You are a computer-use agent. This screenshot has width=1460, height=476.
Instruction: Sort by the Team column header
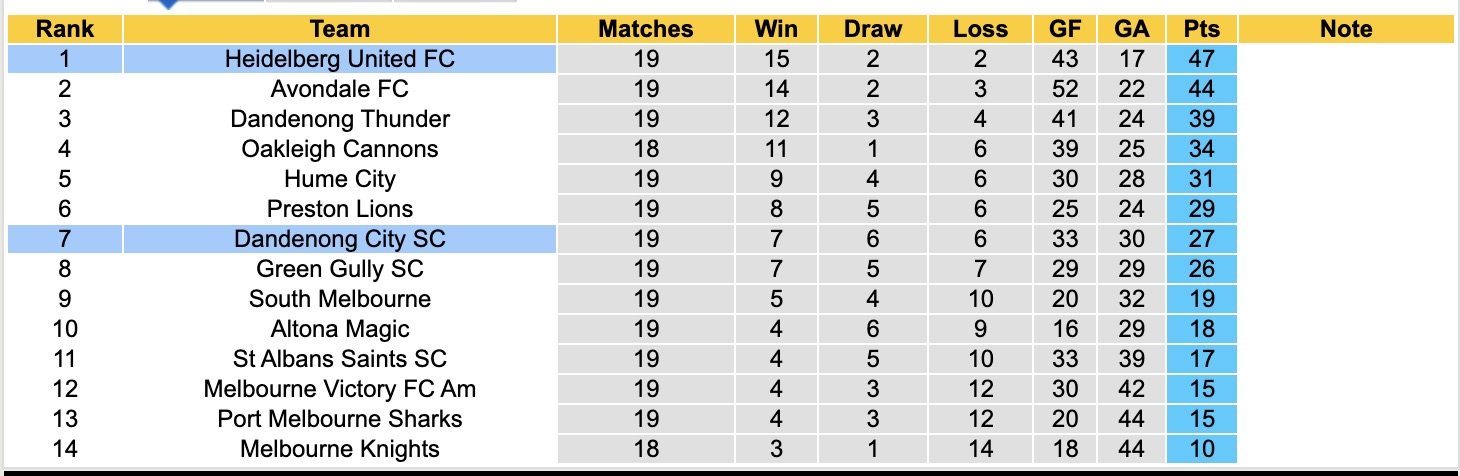tap(339, 29)
